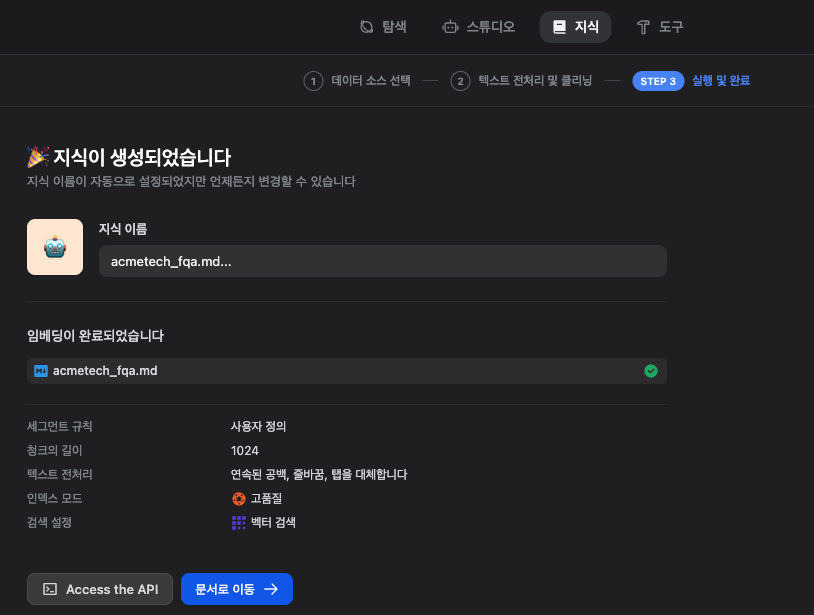Click the compass icon beside 탐색
The width and height of the screenshot is (814, 615).
pos(367,27)
